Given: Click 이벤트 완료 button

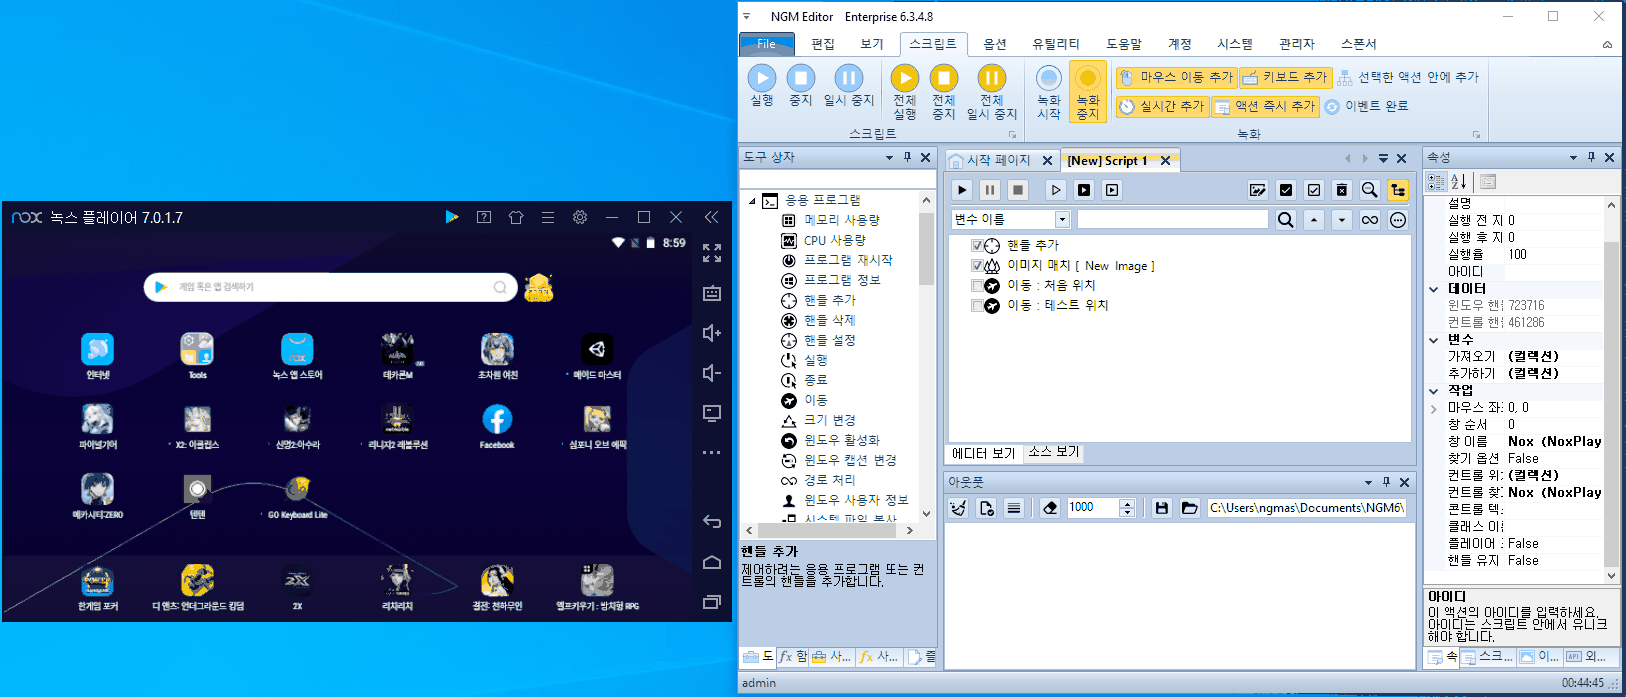Looking at the screenshot, I should [x=1366, y=106].
